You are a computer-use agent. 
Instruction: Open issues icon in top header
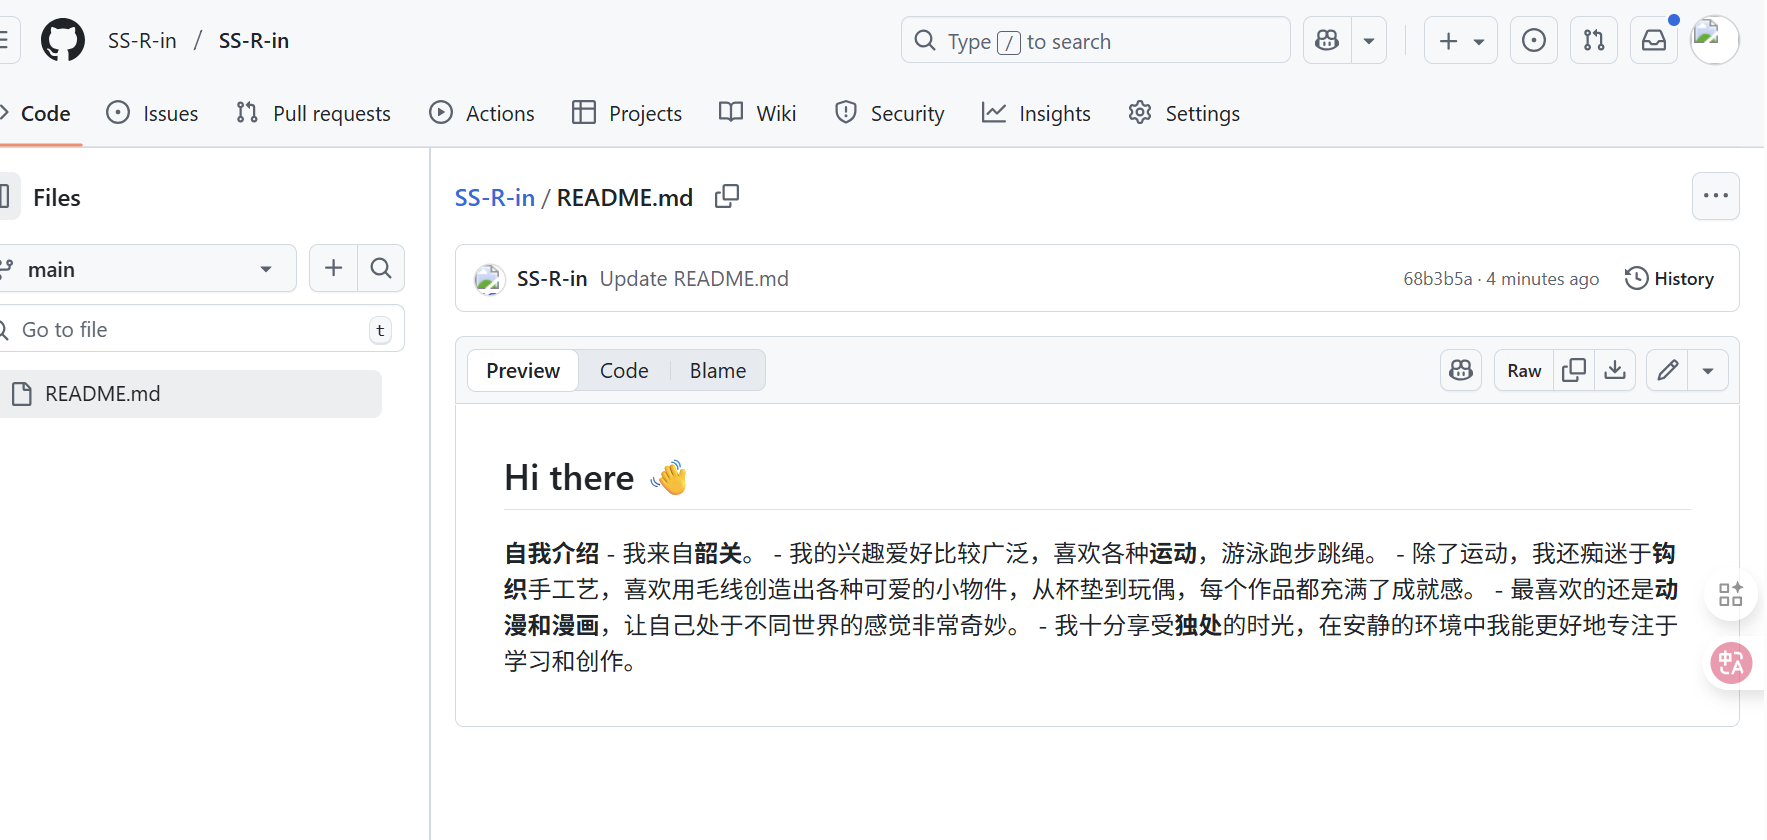coord(1534,41)
